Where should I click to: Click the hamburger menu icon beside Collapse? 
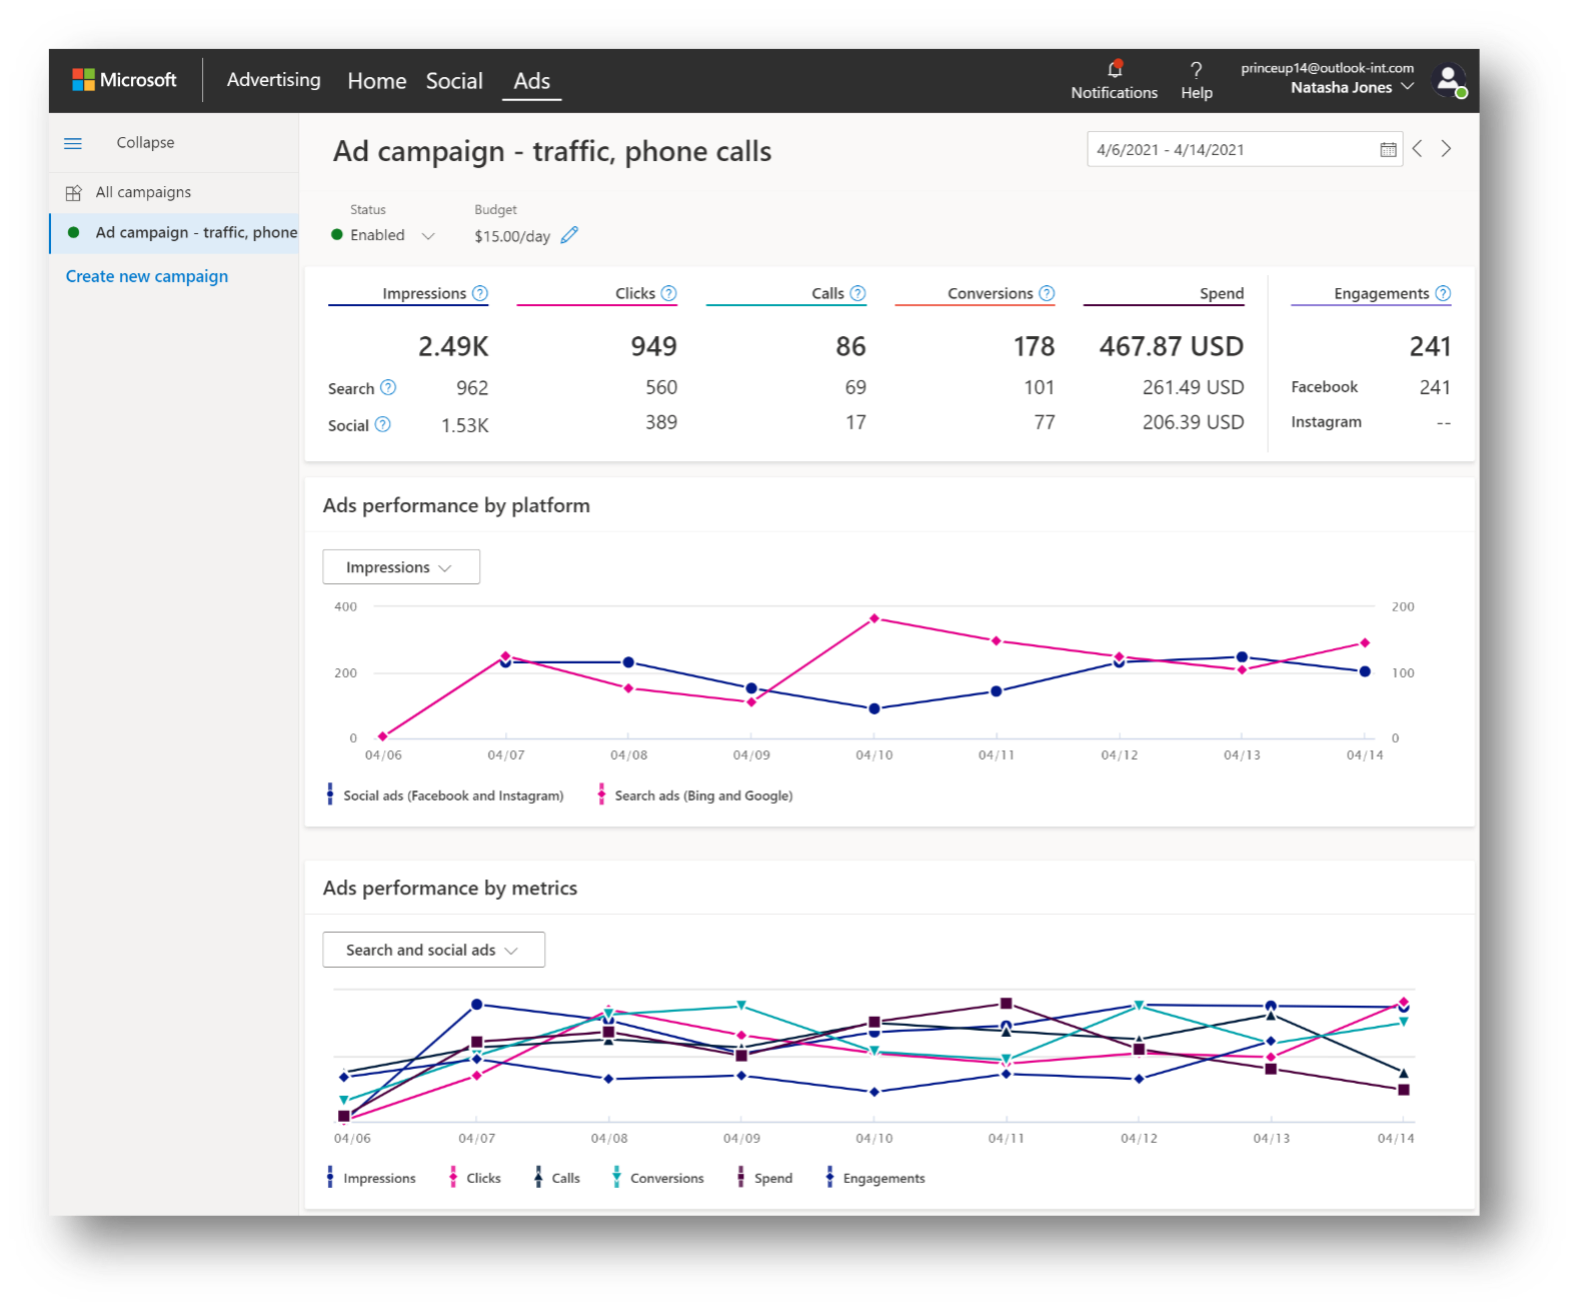73,143
